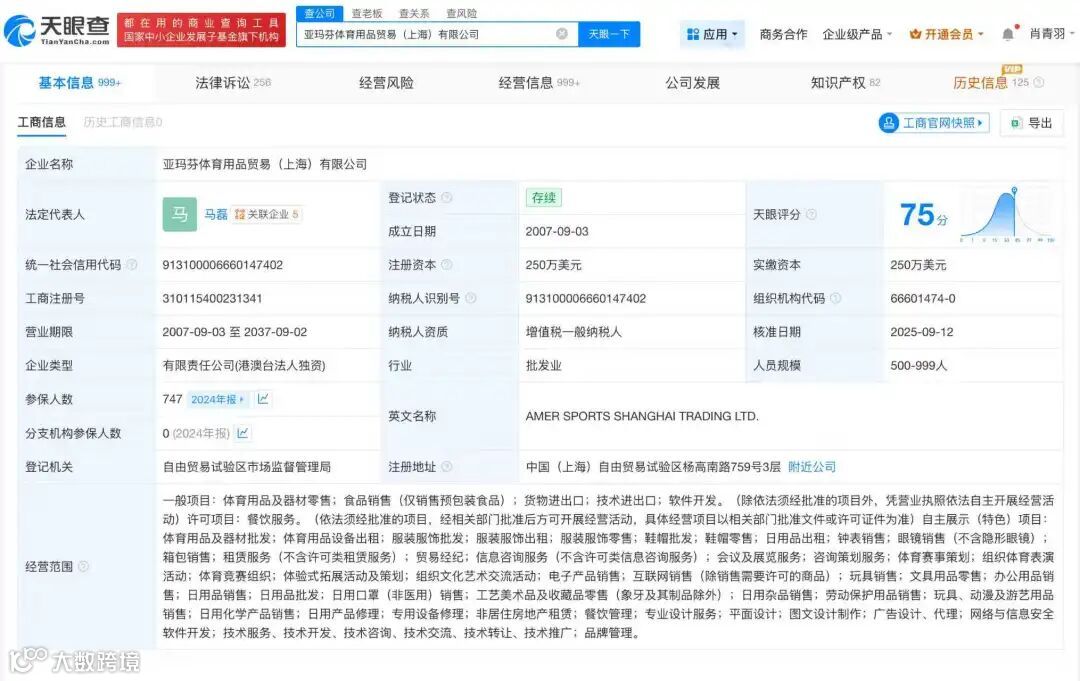Clear the search box with the X icon
This screenshot has height=681, width=1080.
tap(562, 34)
